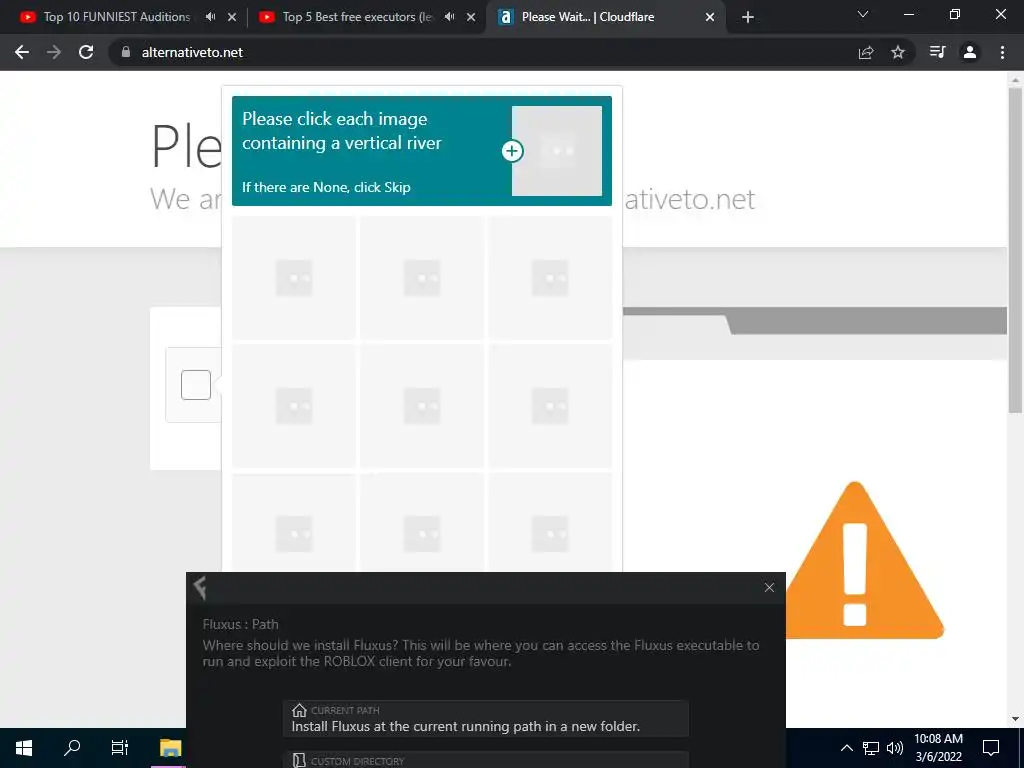1024x768 pixels.
Task: Bookmark this page with the star
Action: [x=898, y=52]
